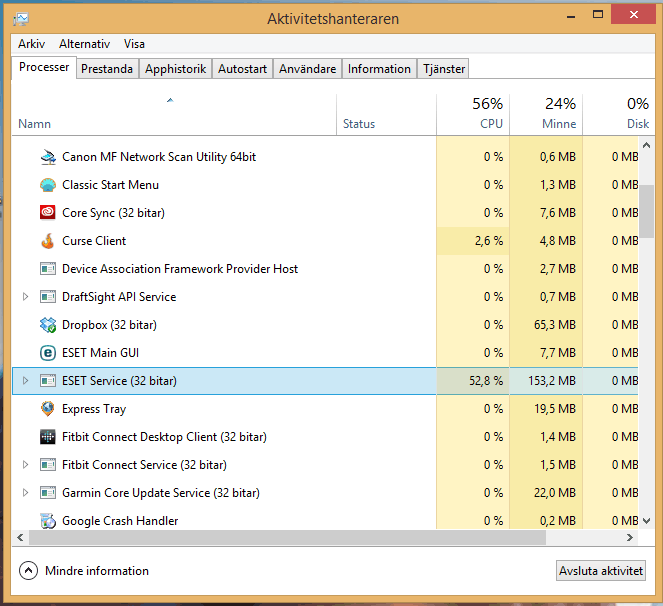The height and width of the screenshot is (606, 663).
Task: Click the DraftSight API Service icon
Action: point(48,297)
